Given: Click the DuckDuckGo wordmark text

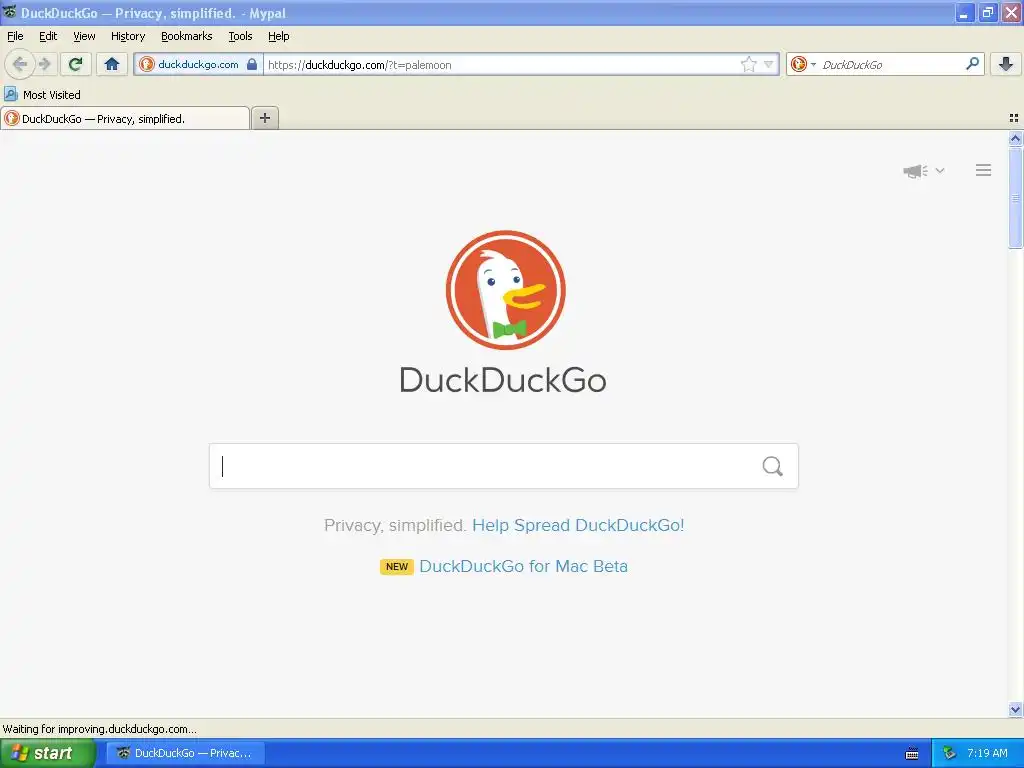Looking at the screenshot, I should click(x=503, y=380).
